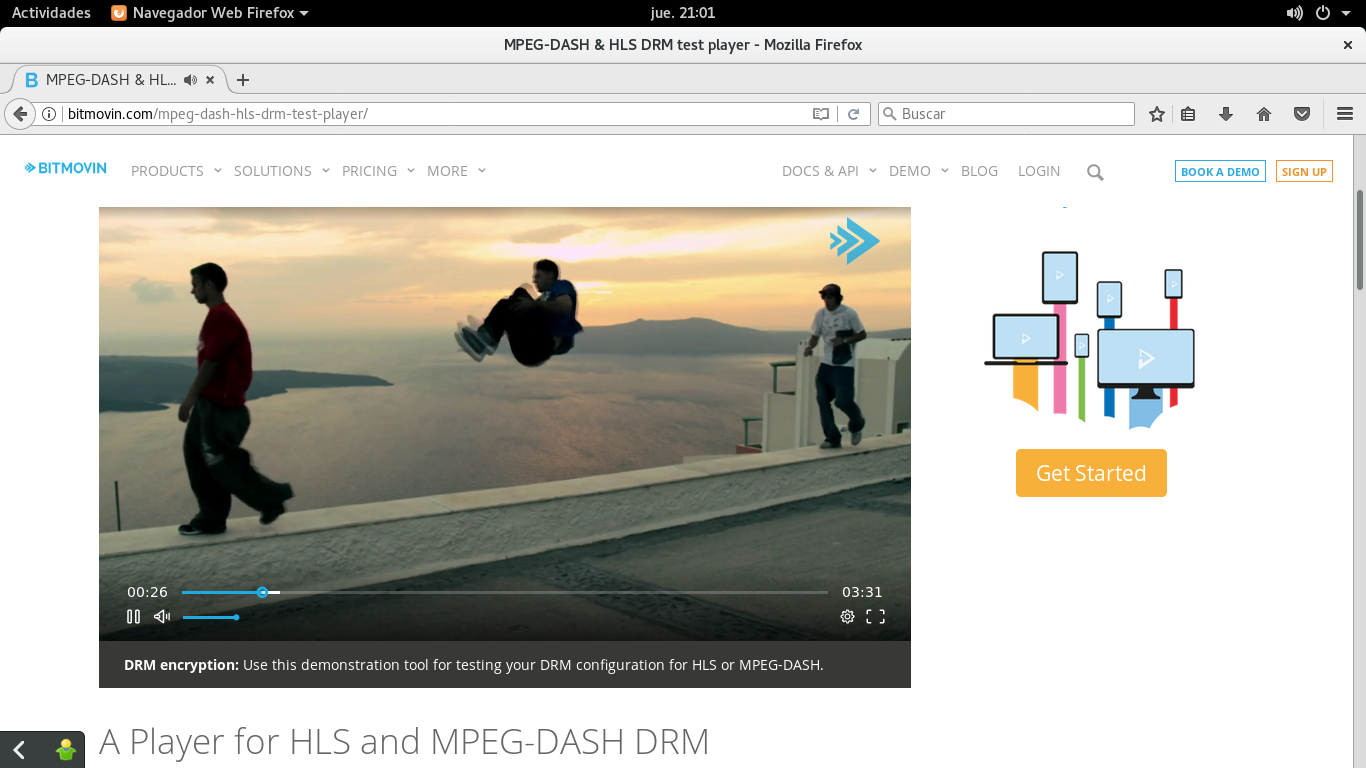Click the left chevron at bottom corner
The height and width of the screenshot is (768, 1366).
19,750
